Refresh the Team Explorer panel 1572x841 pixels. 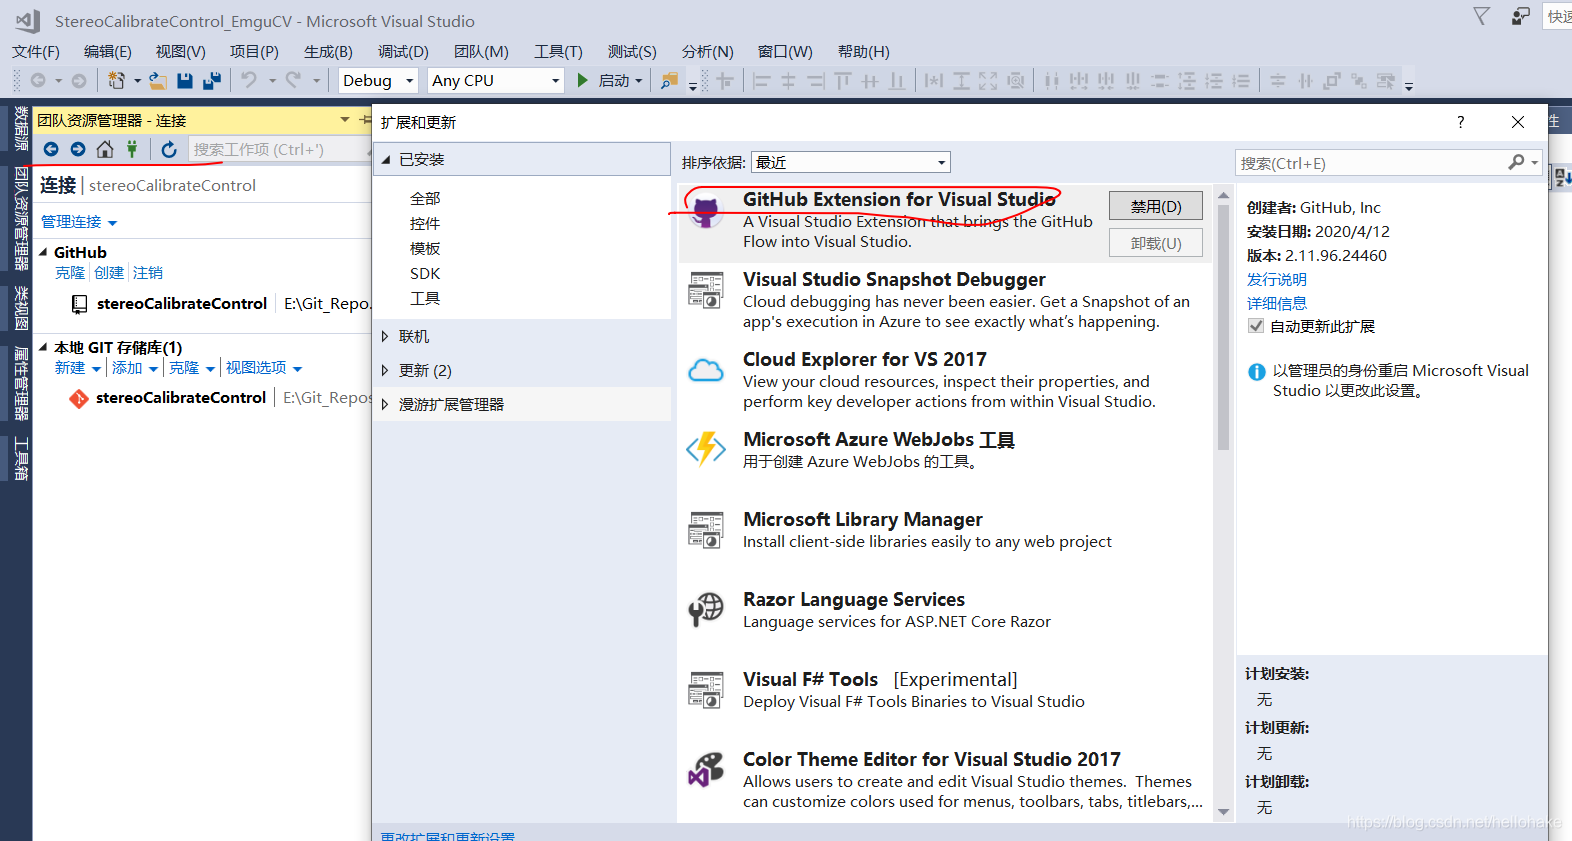coord(169,149)
